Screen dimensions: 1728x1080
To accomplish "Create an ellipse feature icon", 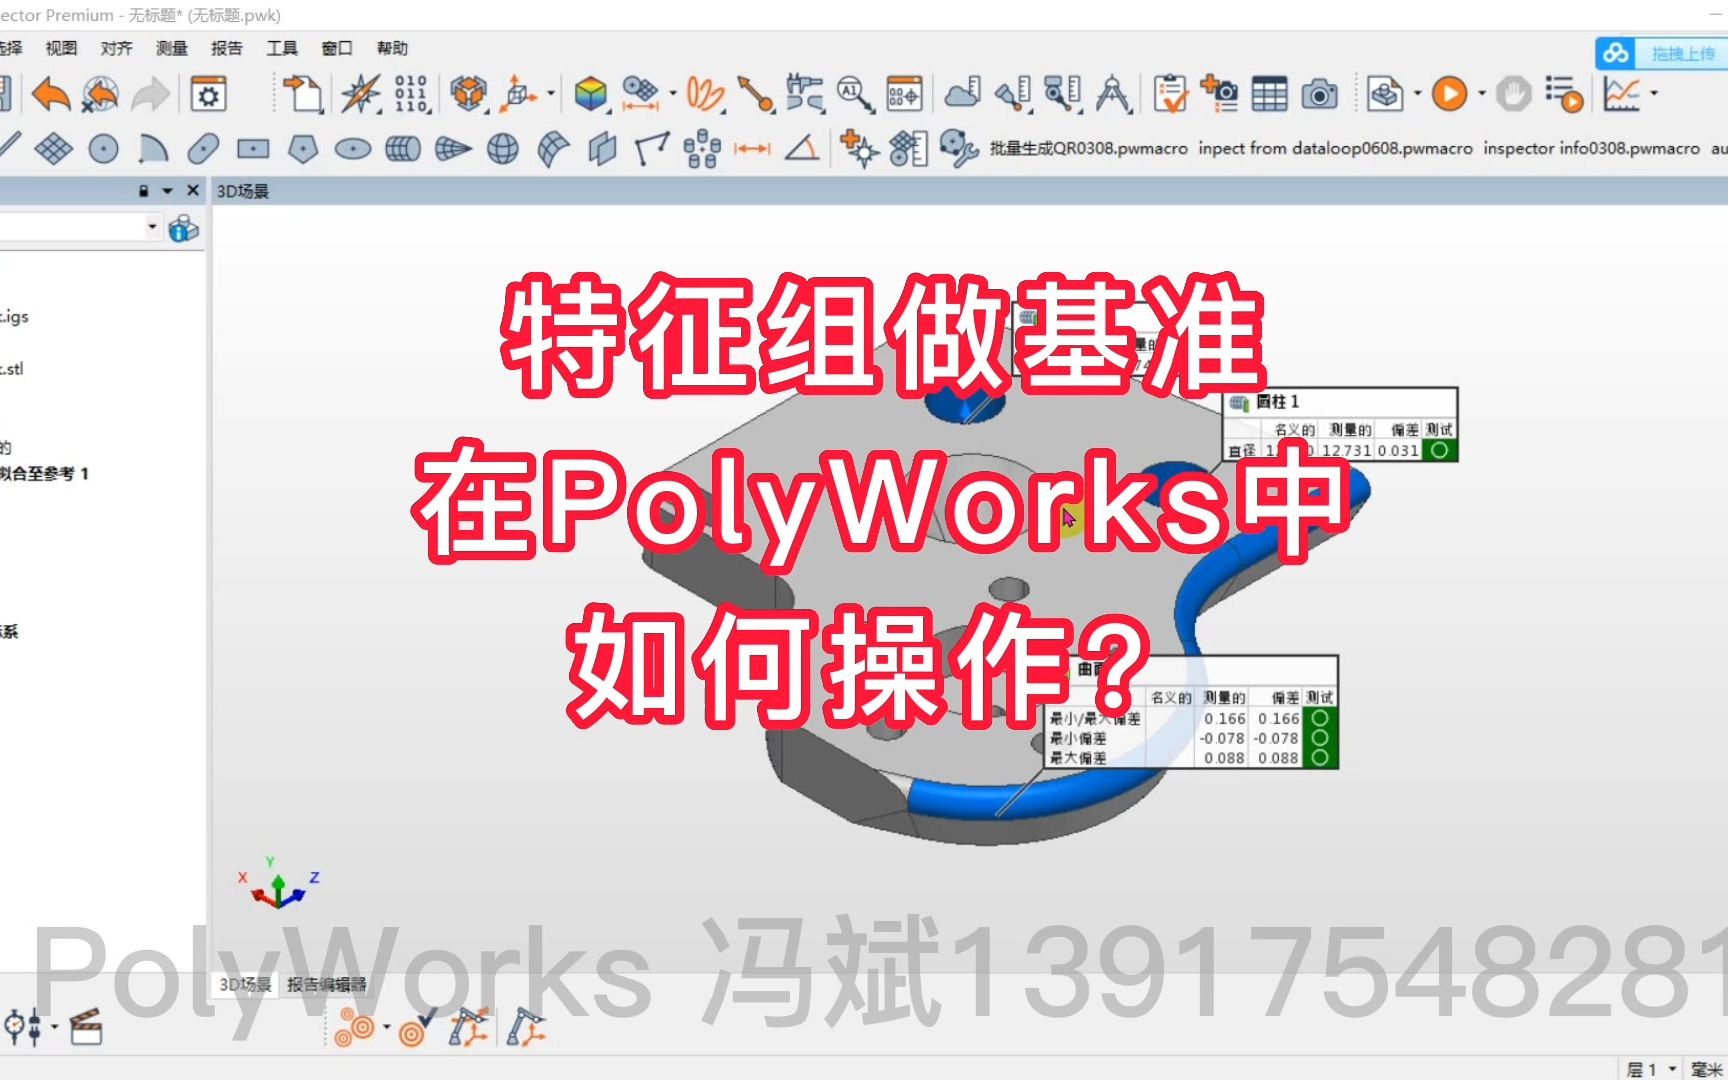I will click(x=353, y=149).
